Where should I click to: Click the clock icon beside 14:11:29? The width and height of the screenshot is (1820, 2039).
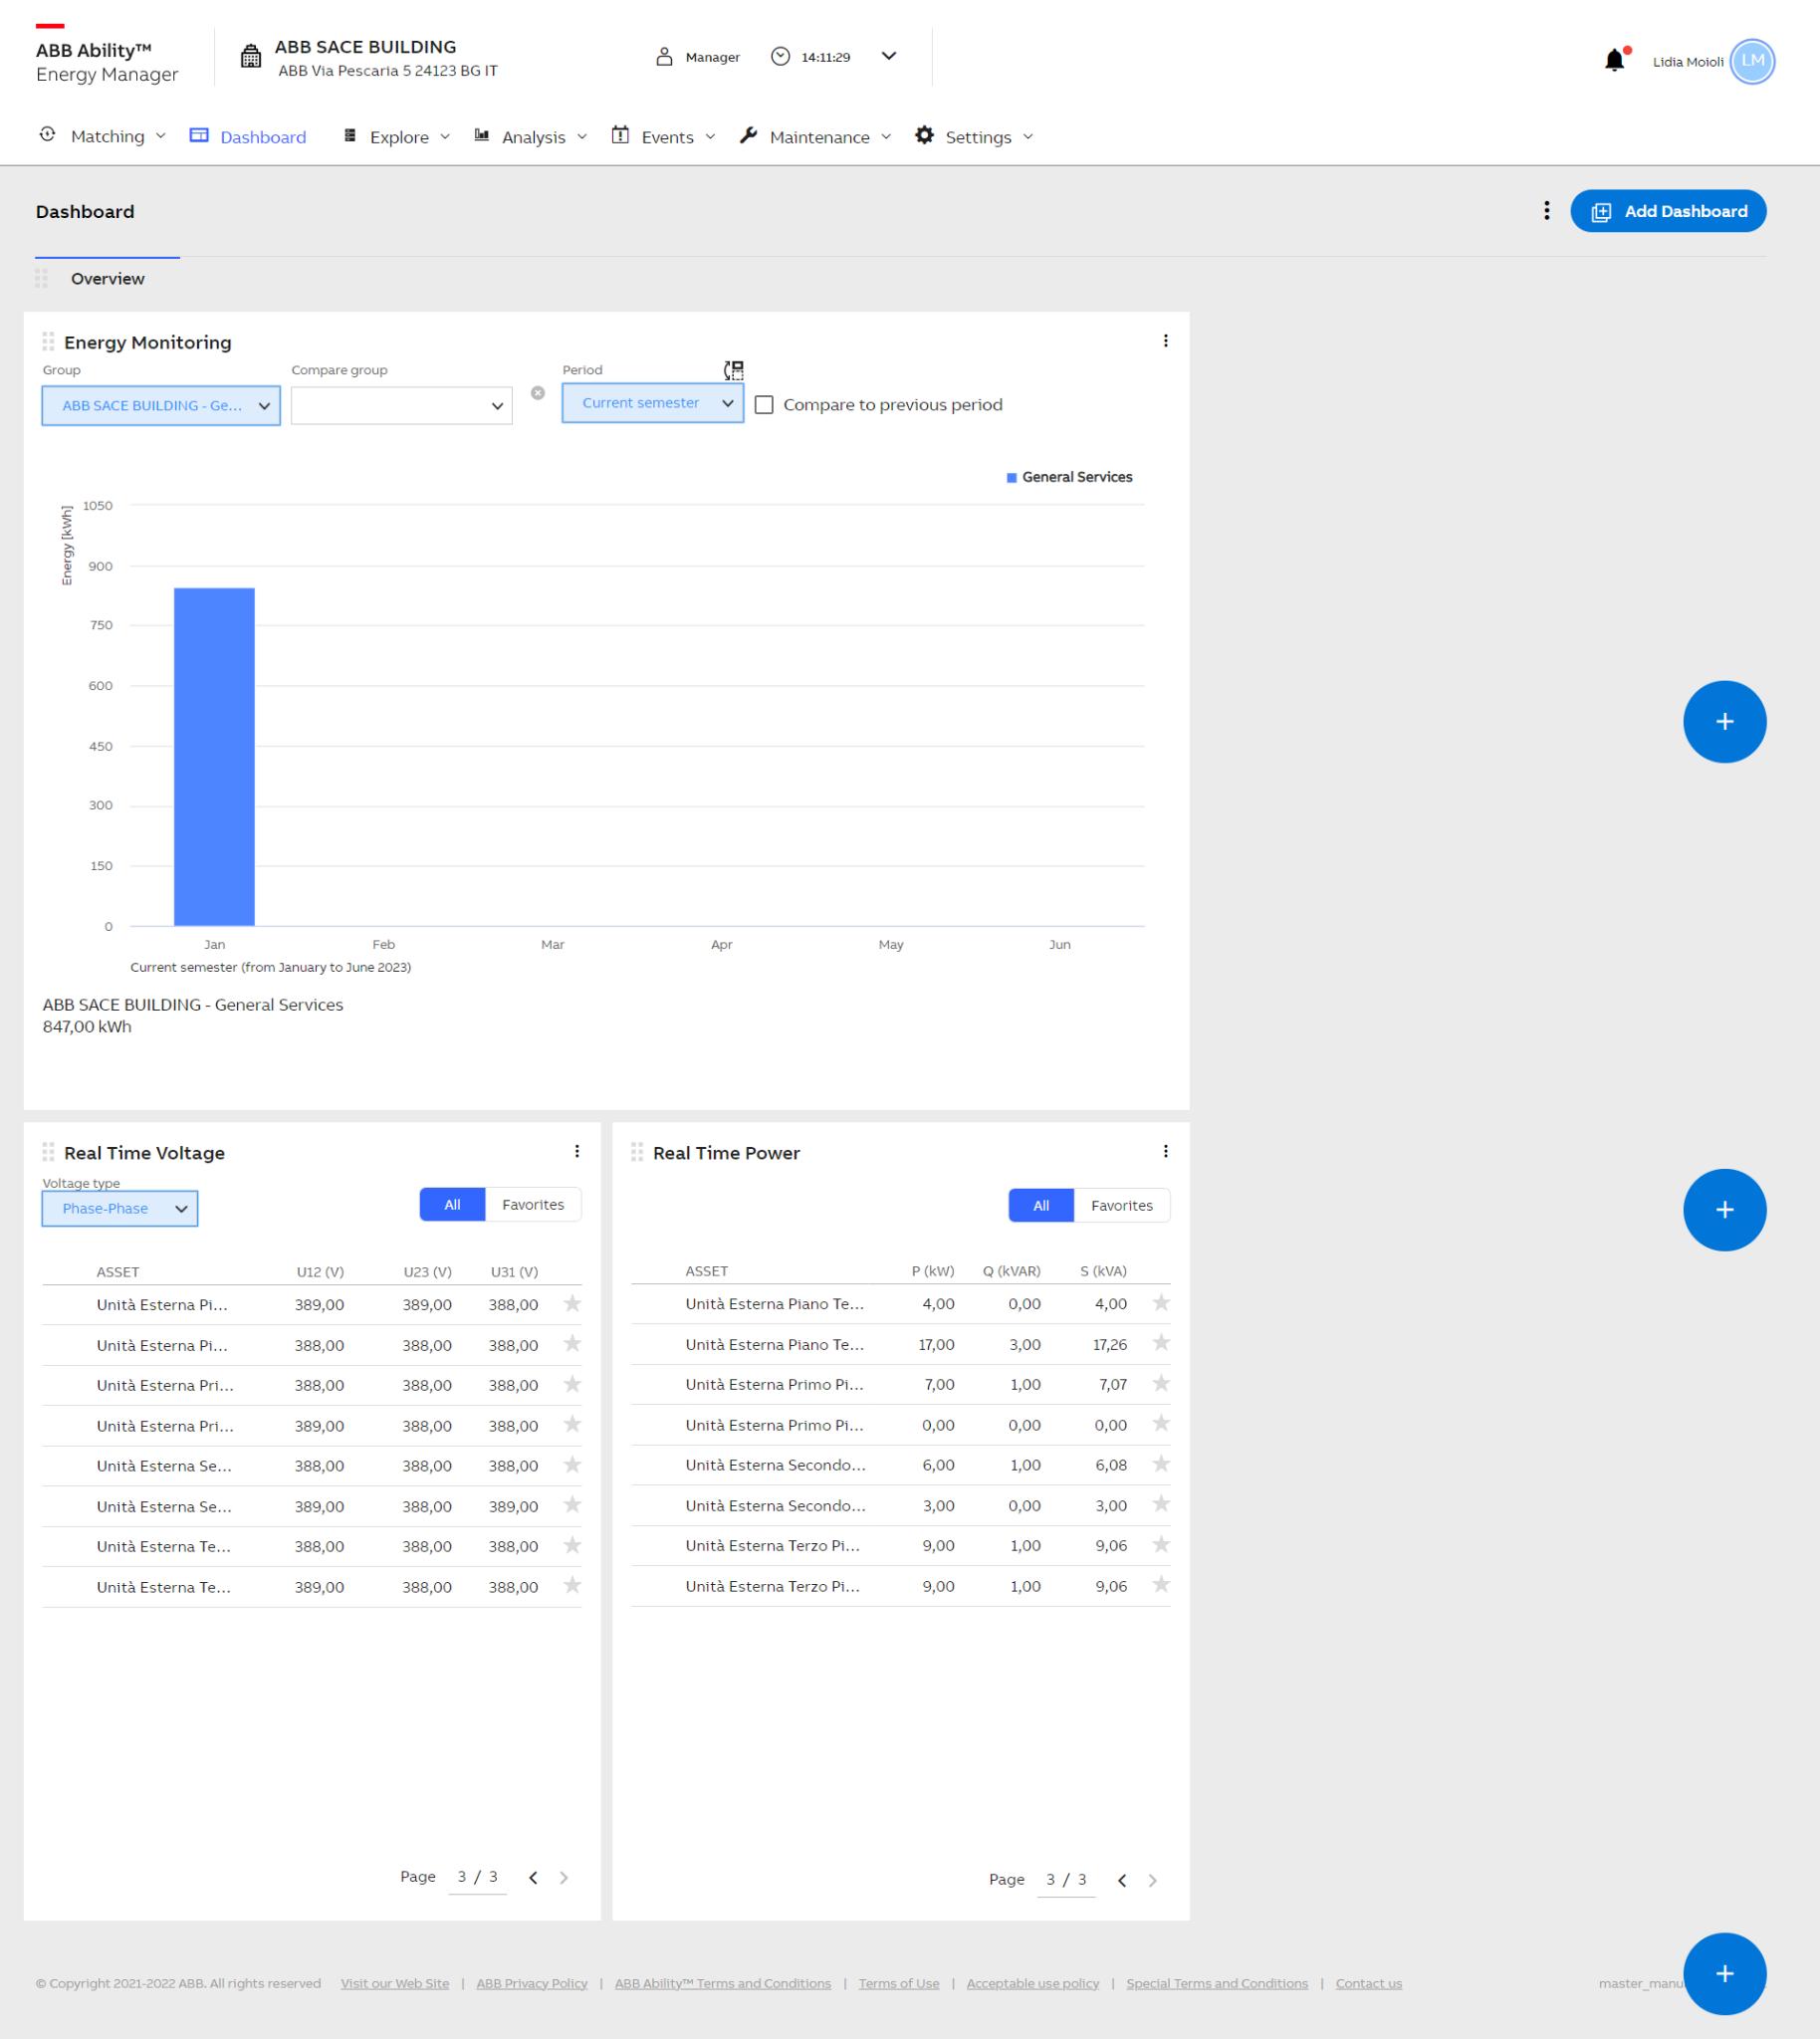click(x=781, y=57)
